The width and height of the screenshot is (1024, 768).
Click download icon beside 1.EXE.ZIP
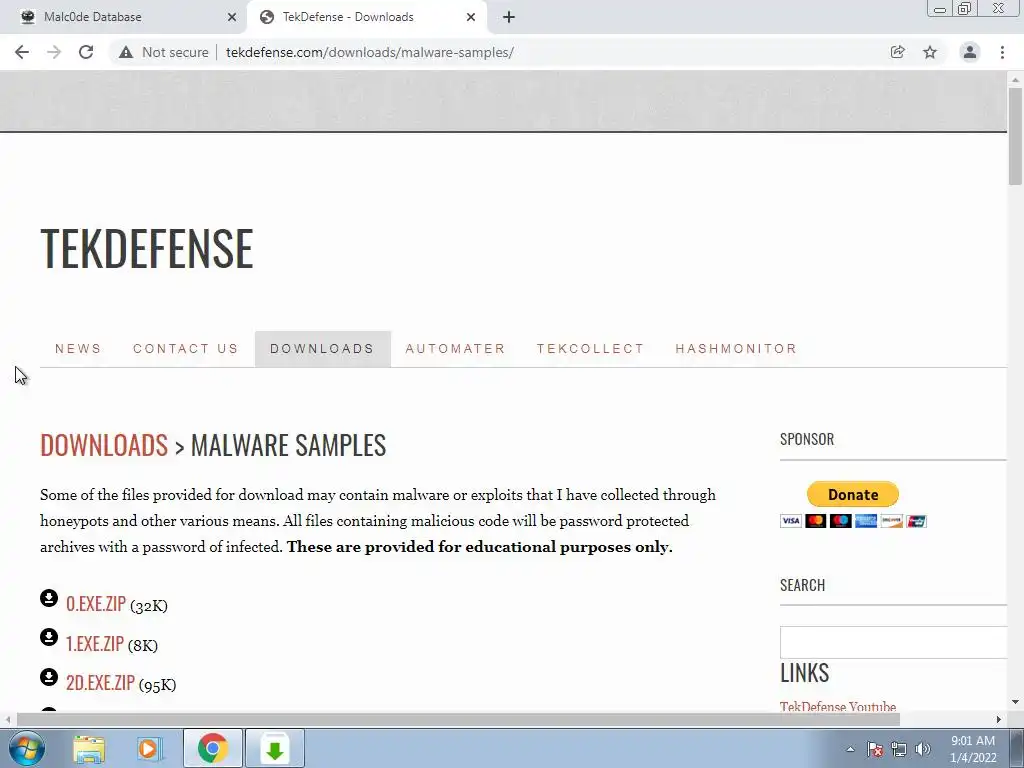(x=49, y=637)
